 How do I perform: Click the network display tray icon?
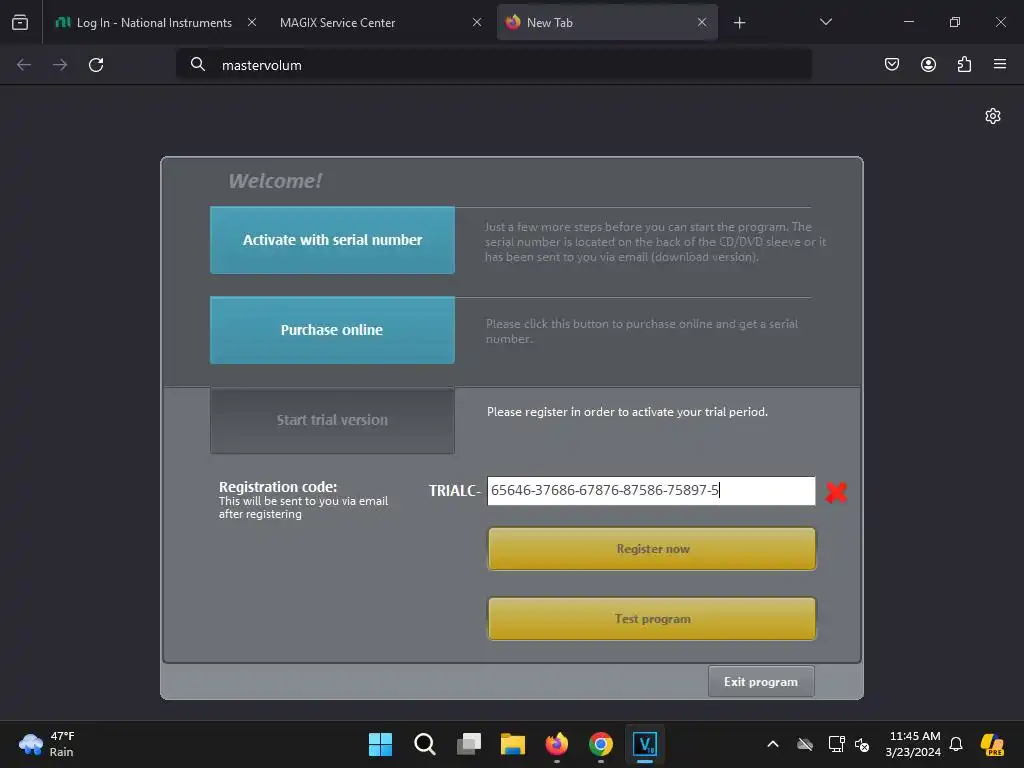click(x=836, y=744)
